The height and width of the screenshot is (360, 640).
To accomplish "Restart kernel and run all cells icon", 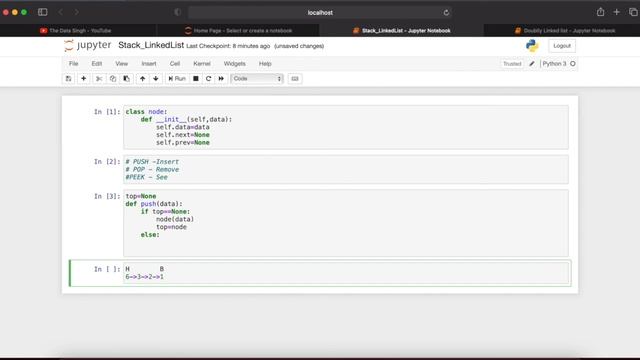I will (x=221, y=78).
